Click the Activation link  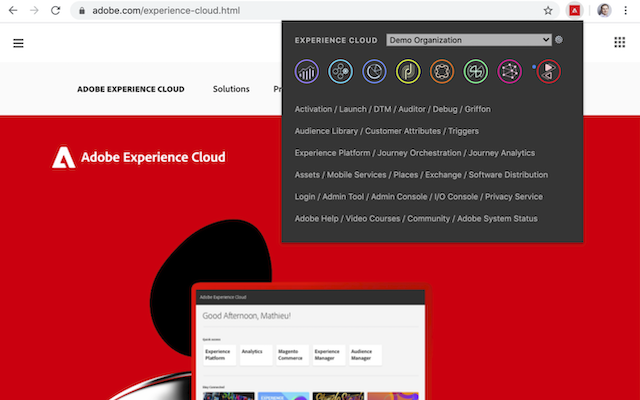pos(313,109)
